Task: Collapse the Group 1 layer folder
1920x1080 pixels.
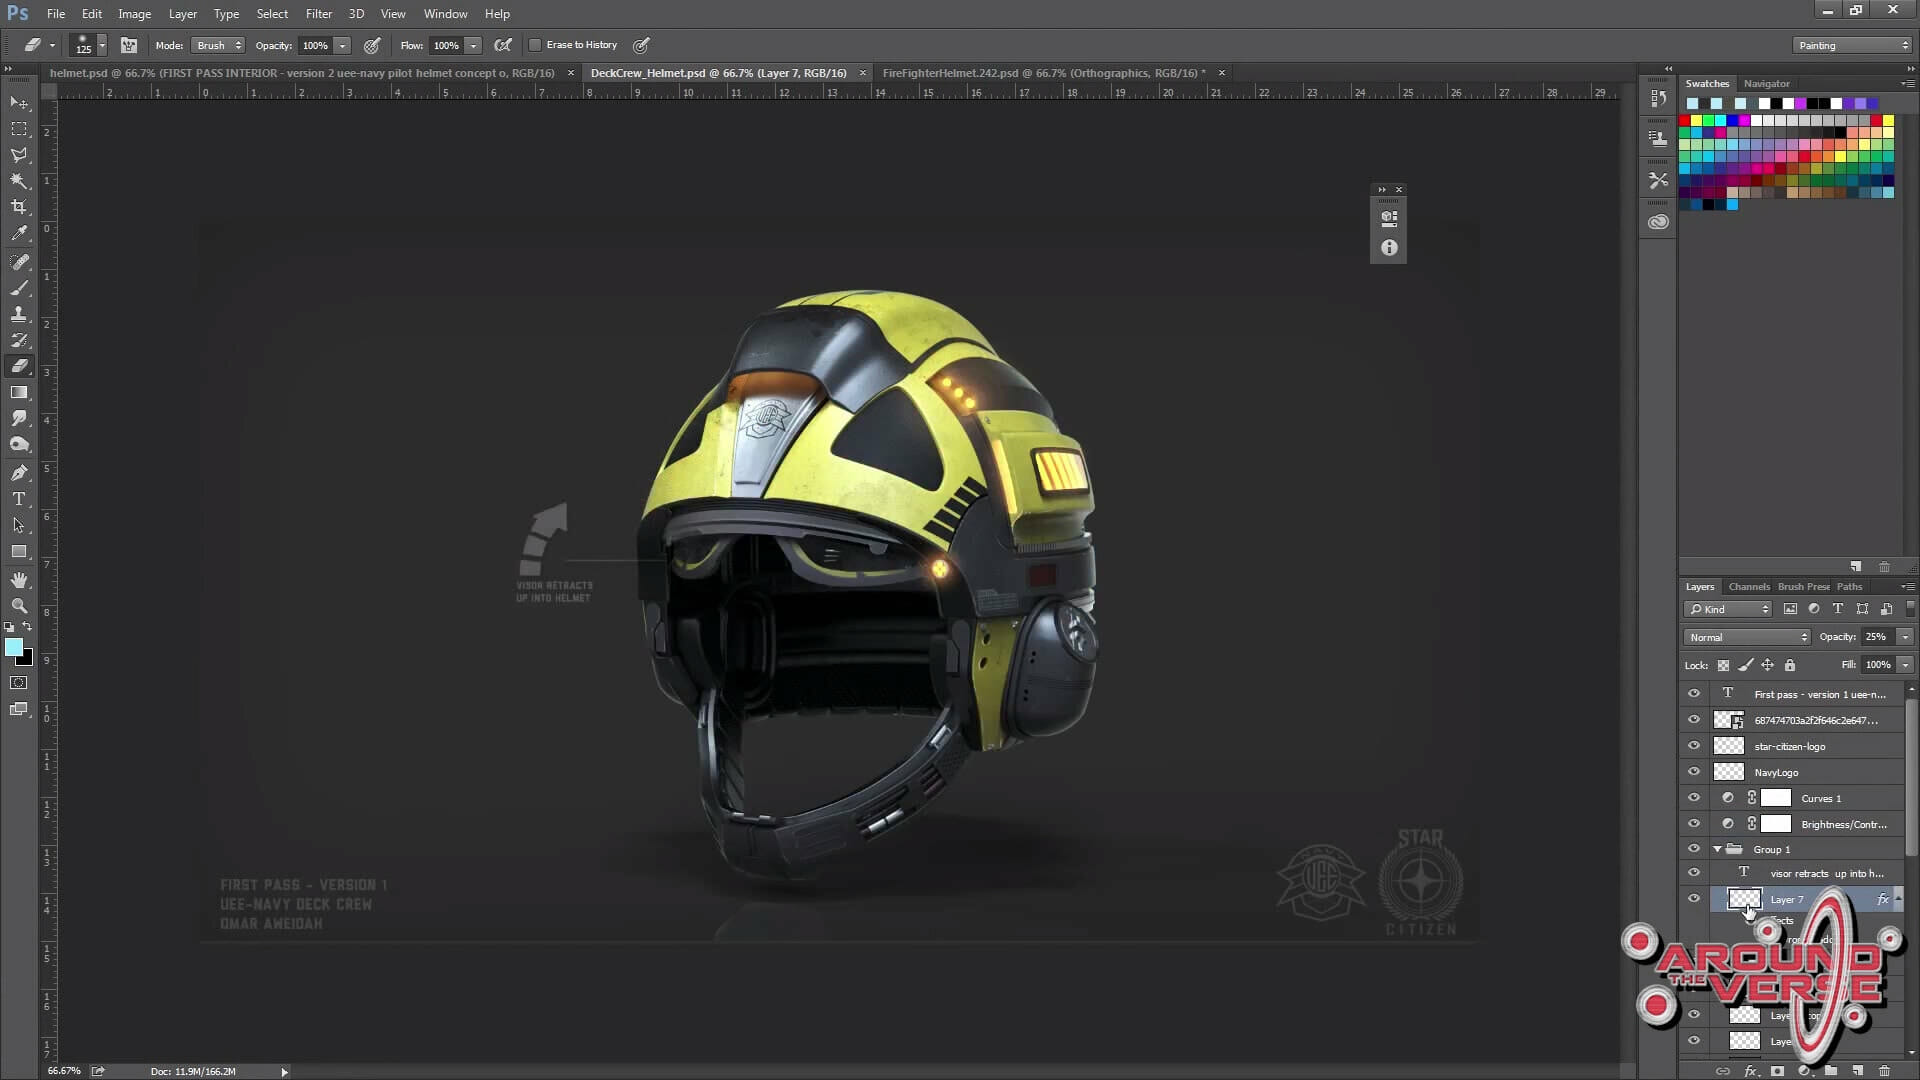Action: (1718, 849)
